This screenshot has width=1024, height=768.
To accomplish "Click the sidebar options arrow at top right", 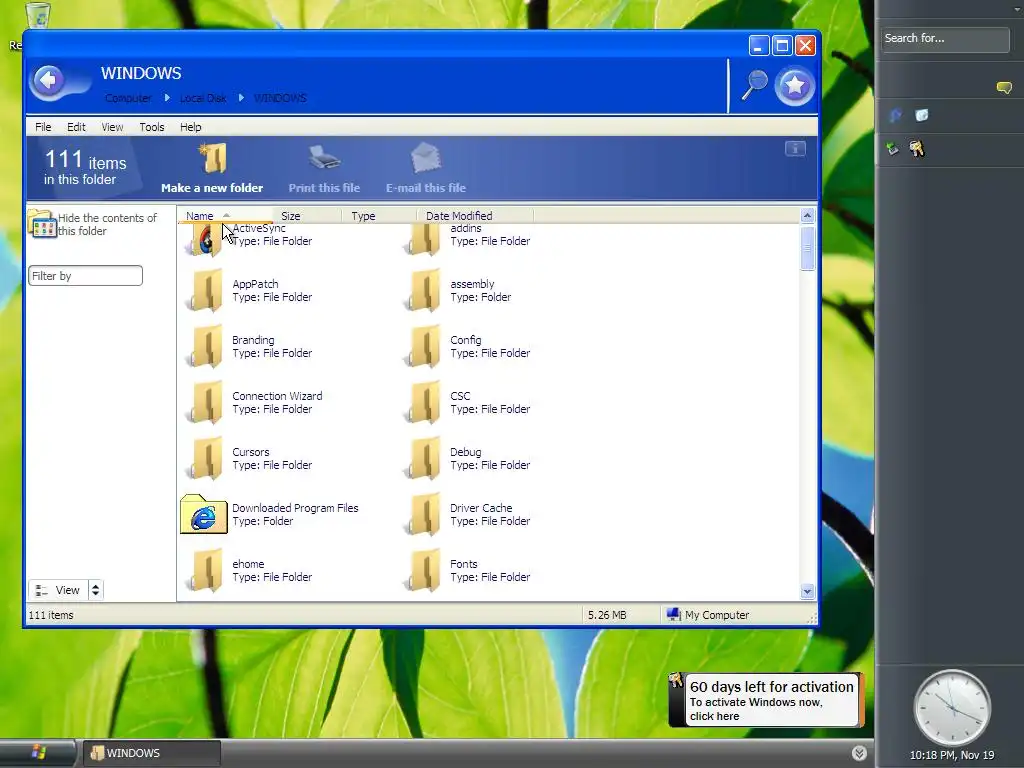I will coord(1017,9).
